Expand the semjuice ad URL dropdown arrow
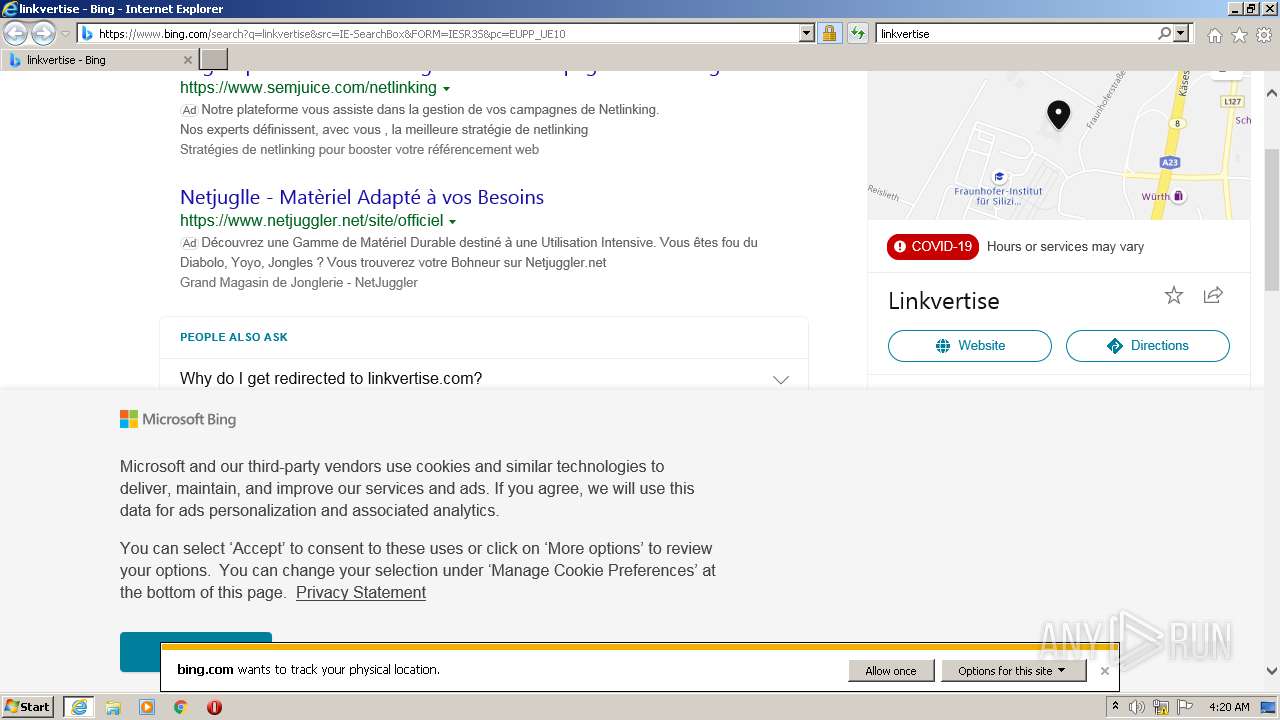Viewport: 1280px width, 720px height. click(x=446, y=88)
